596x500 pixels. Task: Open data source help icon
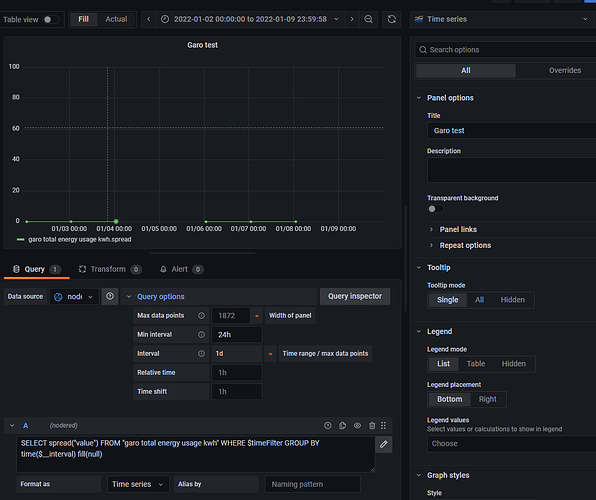point(110,296)
